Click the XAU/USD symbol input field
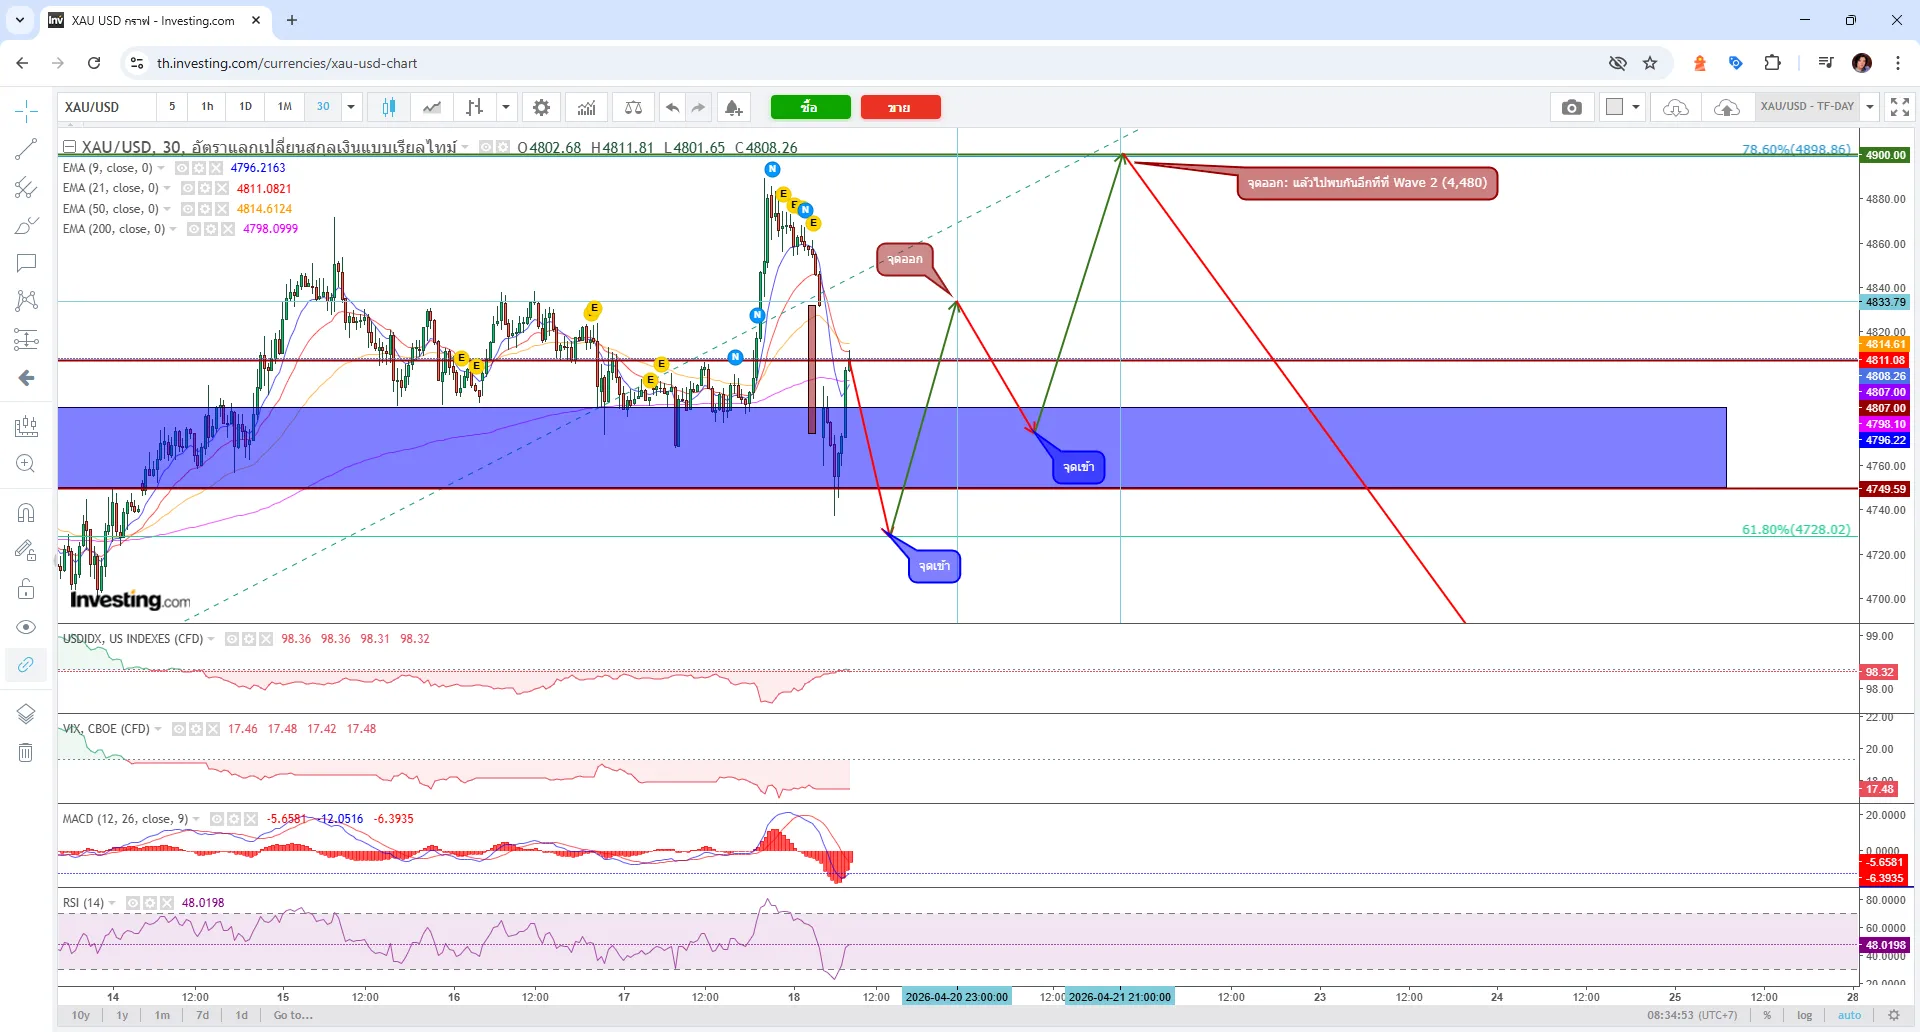Image resolution: width=1920 pixels, height=1032 pixels. pos(107,107)
